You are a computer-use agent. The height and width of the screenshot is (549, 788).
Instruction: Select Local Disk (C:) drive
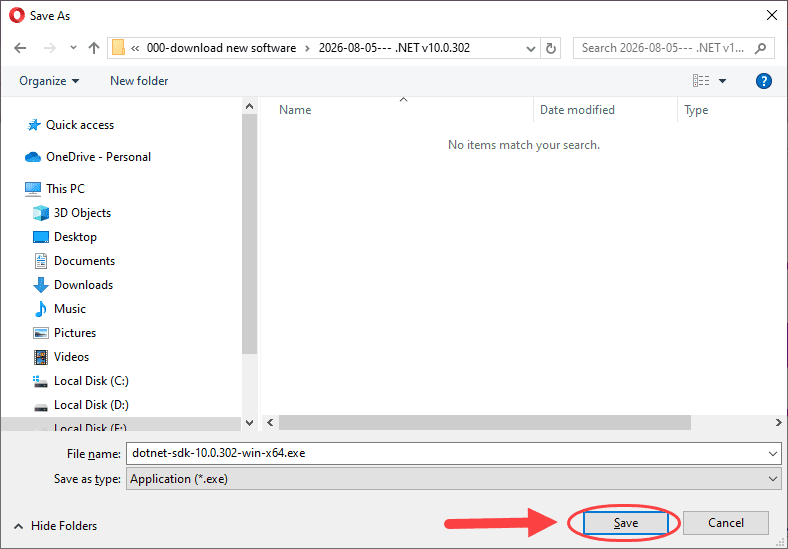(91, 381)
